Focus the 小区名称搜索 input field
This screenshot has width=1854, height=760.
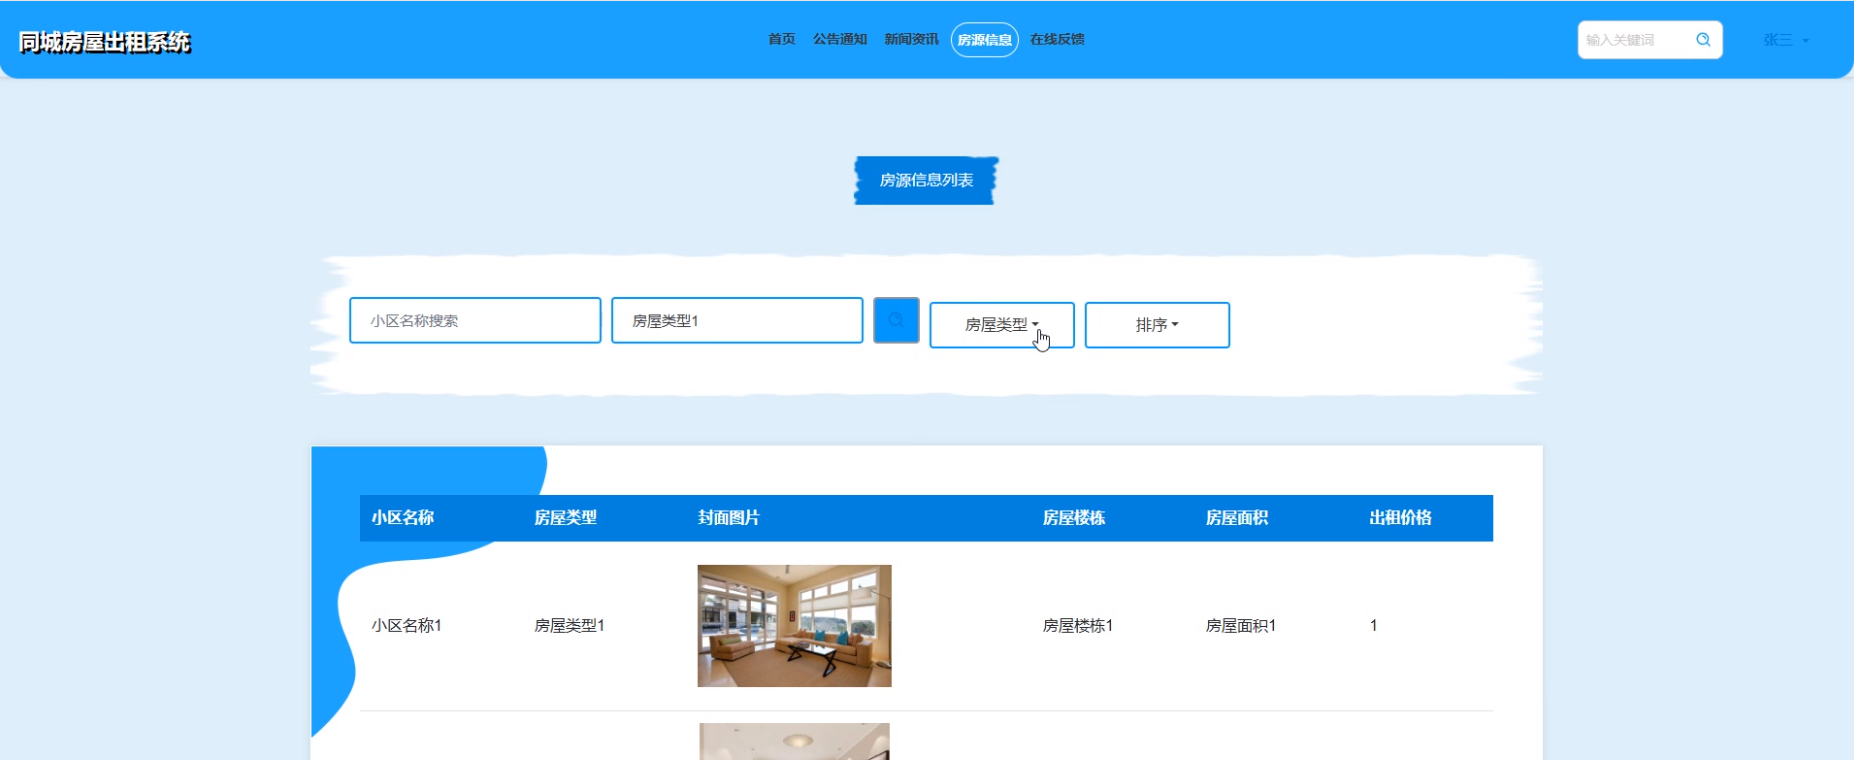(475, 320)
